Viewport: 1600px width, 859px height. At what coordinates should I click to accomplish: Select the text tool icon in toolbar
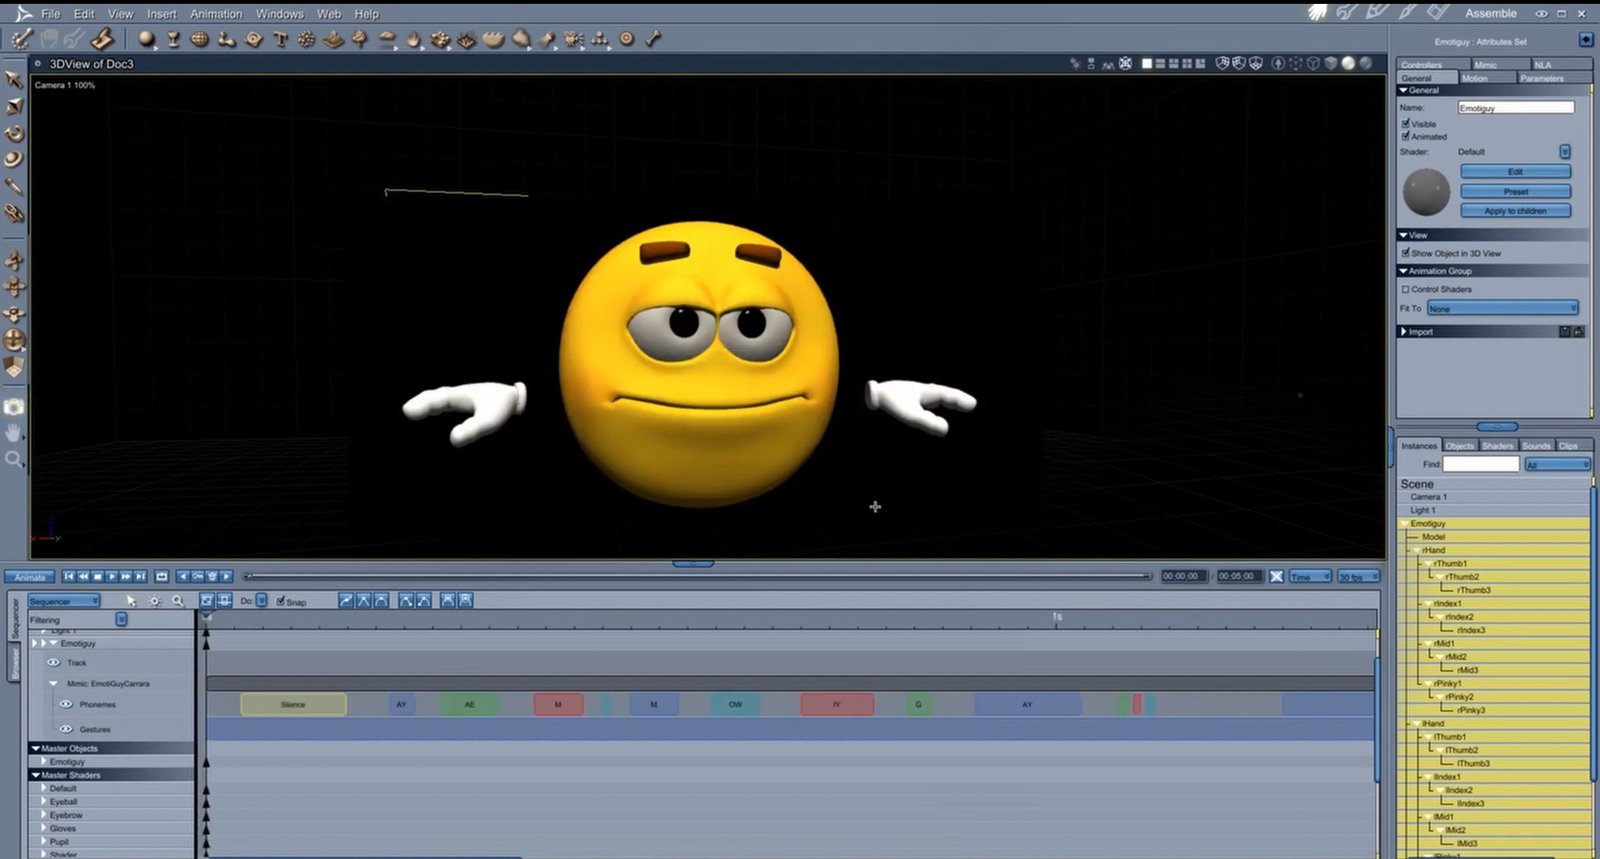coord(280,39)
